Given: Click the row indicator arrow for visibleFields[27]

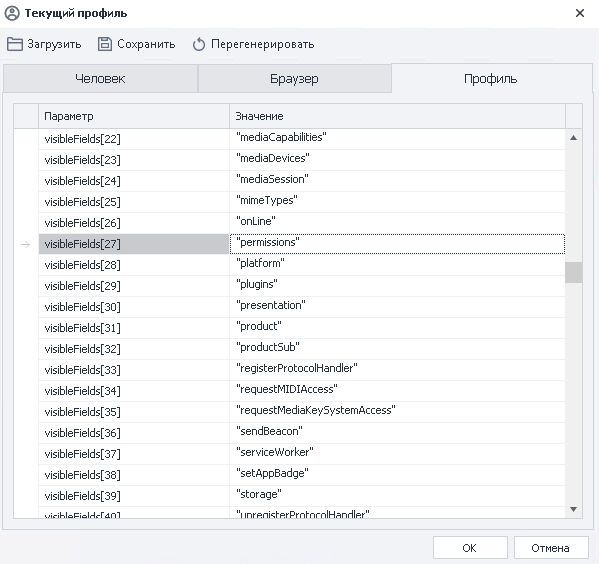Looking at the screenshot, I should tap(26, 244).
